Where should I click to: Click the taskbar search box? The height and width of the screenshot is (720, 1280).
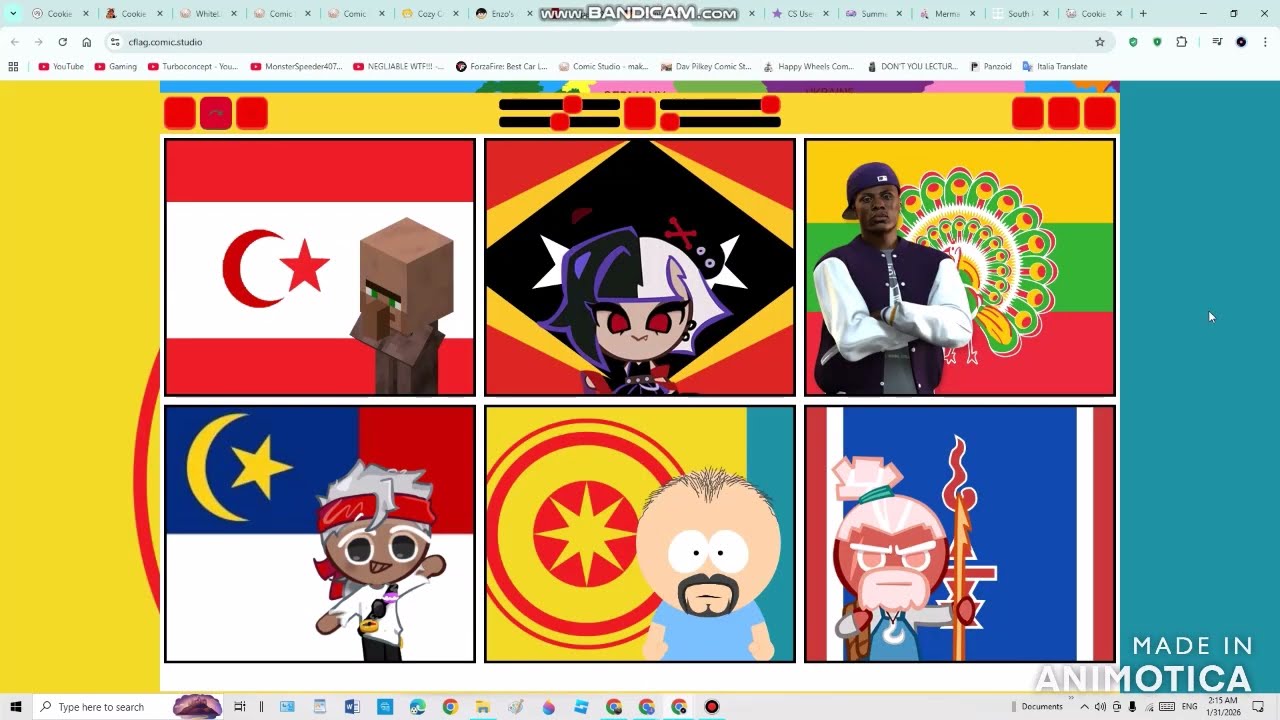coord(128,706)
